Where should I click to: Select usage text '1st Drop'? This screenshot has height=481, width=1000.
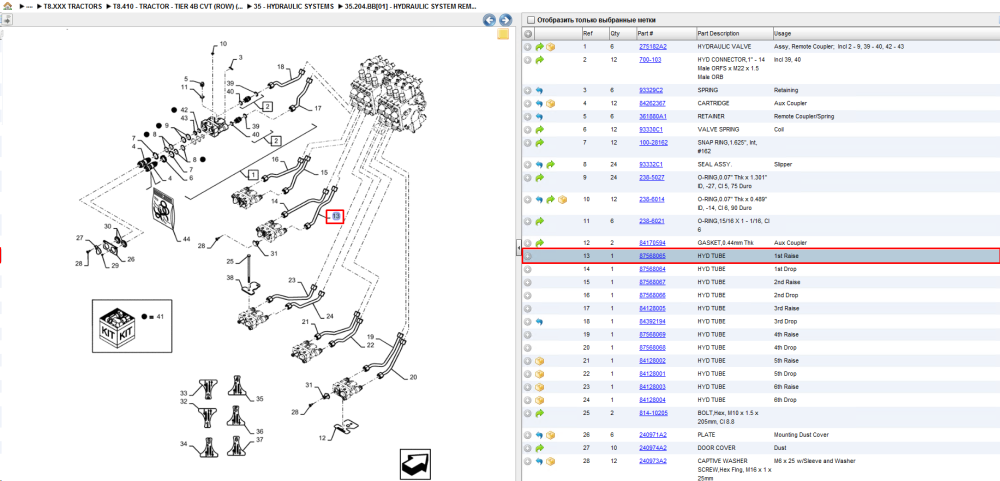coord(785,269)
